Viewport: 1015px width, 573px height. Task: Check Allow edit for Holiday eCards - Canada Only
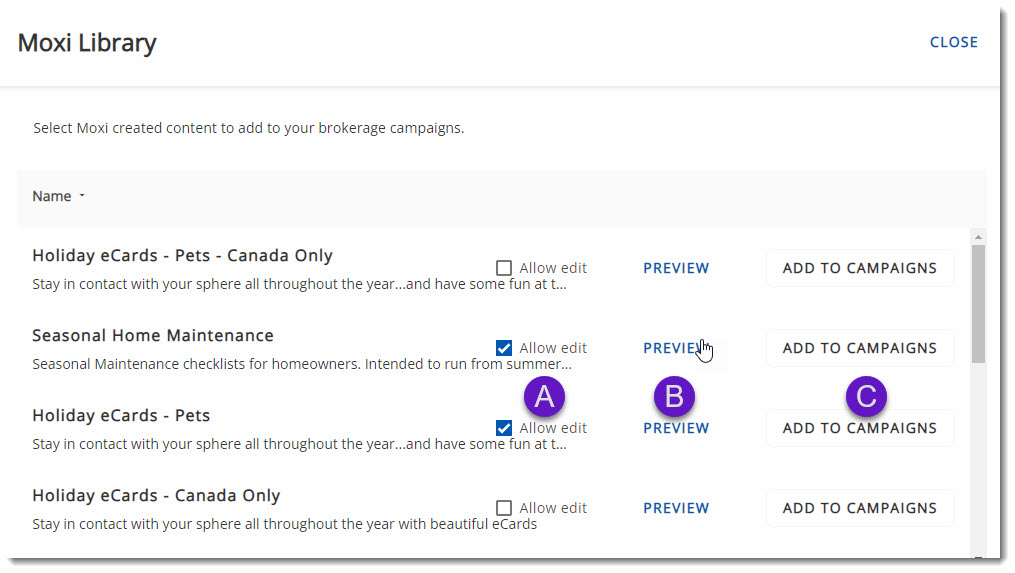pos(504,508)
